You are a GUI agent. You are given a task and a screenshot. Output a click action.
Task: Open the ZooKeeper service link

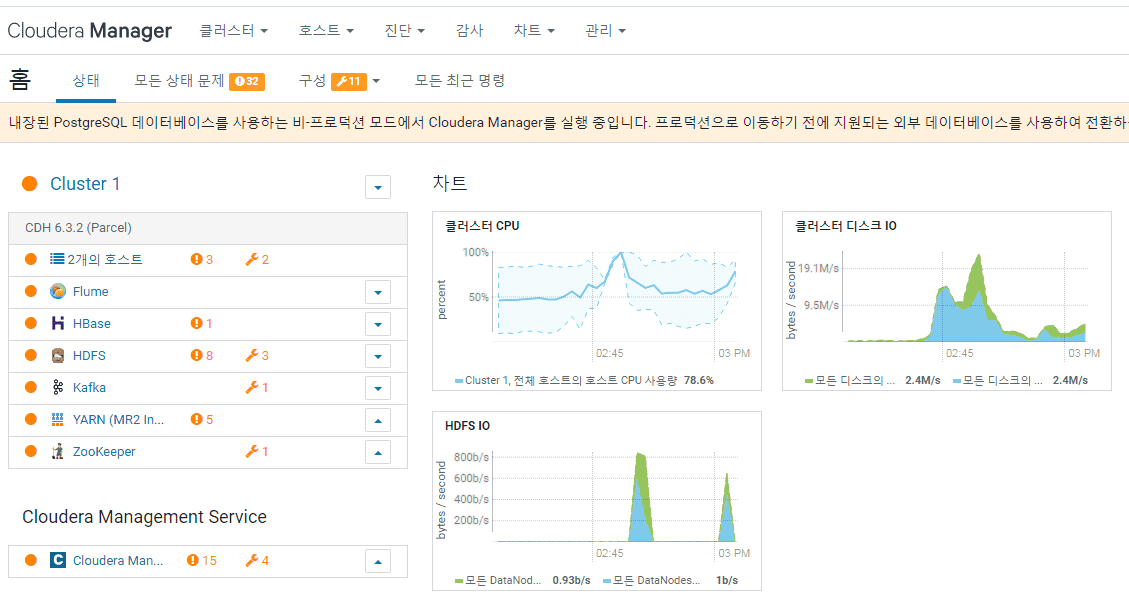coord(104,451)
